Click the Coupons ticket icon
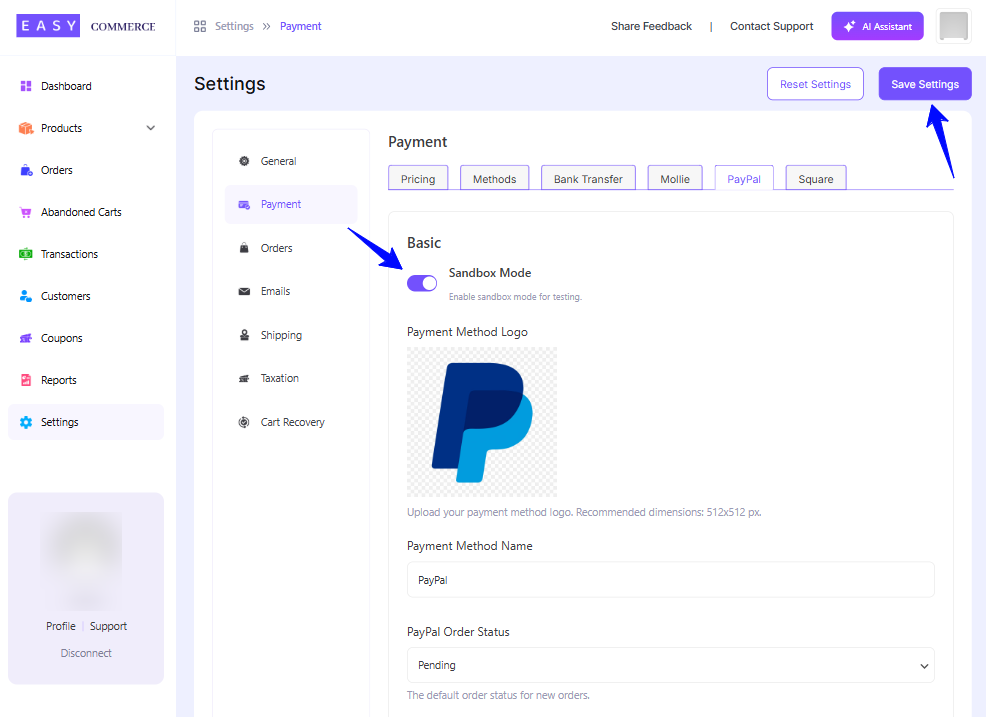 click(26, 338)
